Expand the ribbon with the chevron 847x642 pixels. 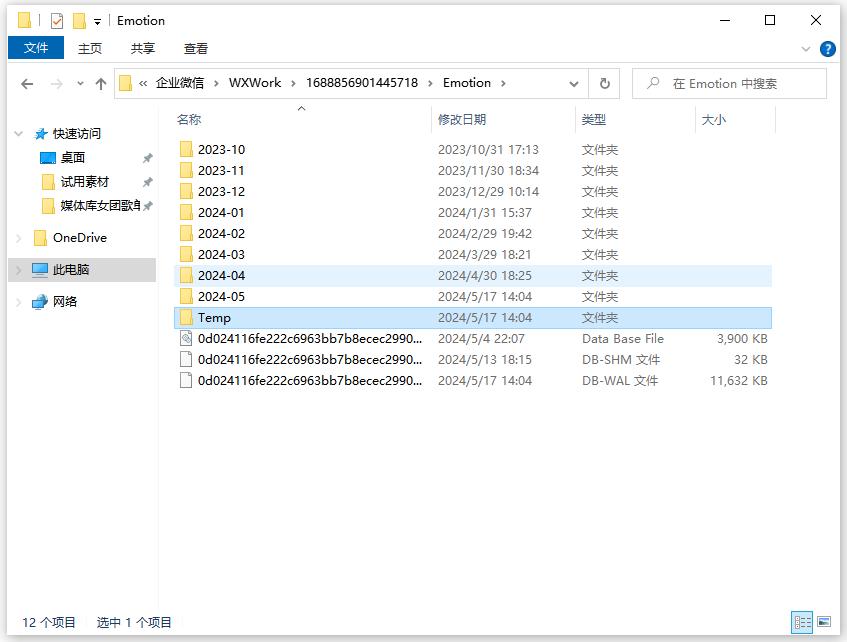coord(806,48)
